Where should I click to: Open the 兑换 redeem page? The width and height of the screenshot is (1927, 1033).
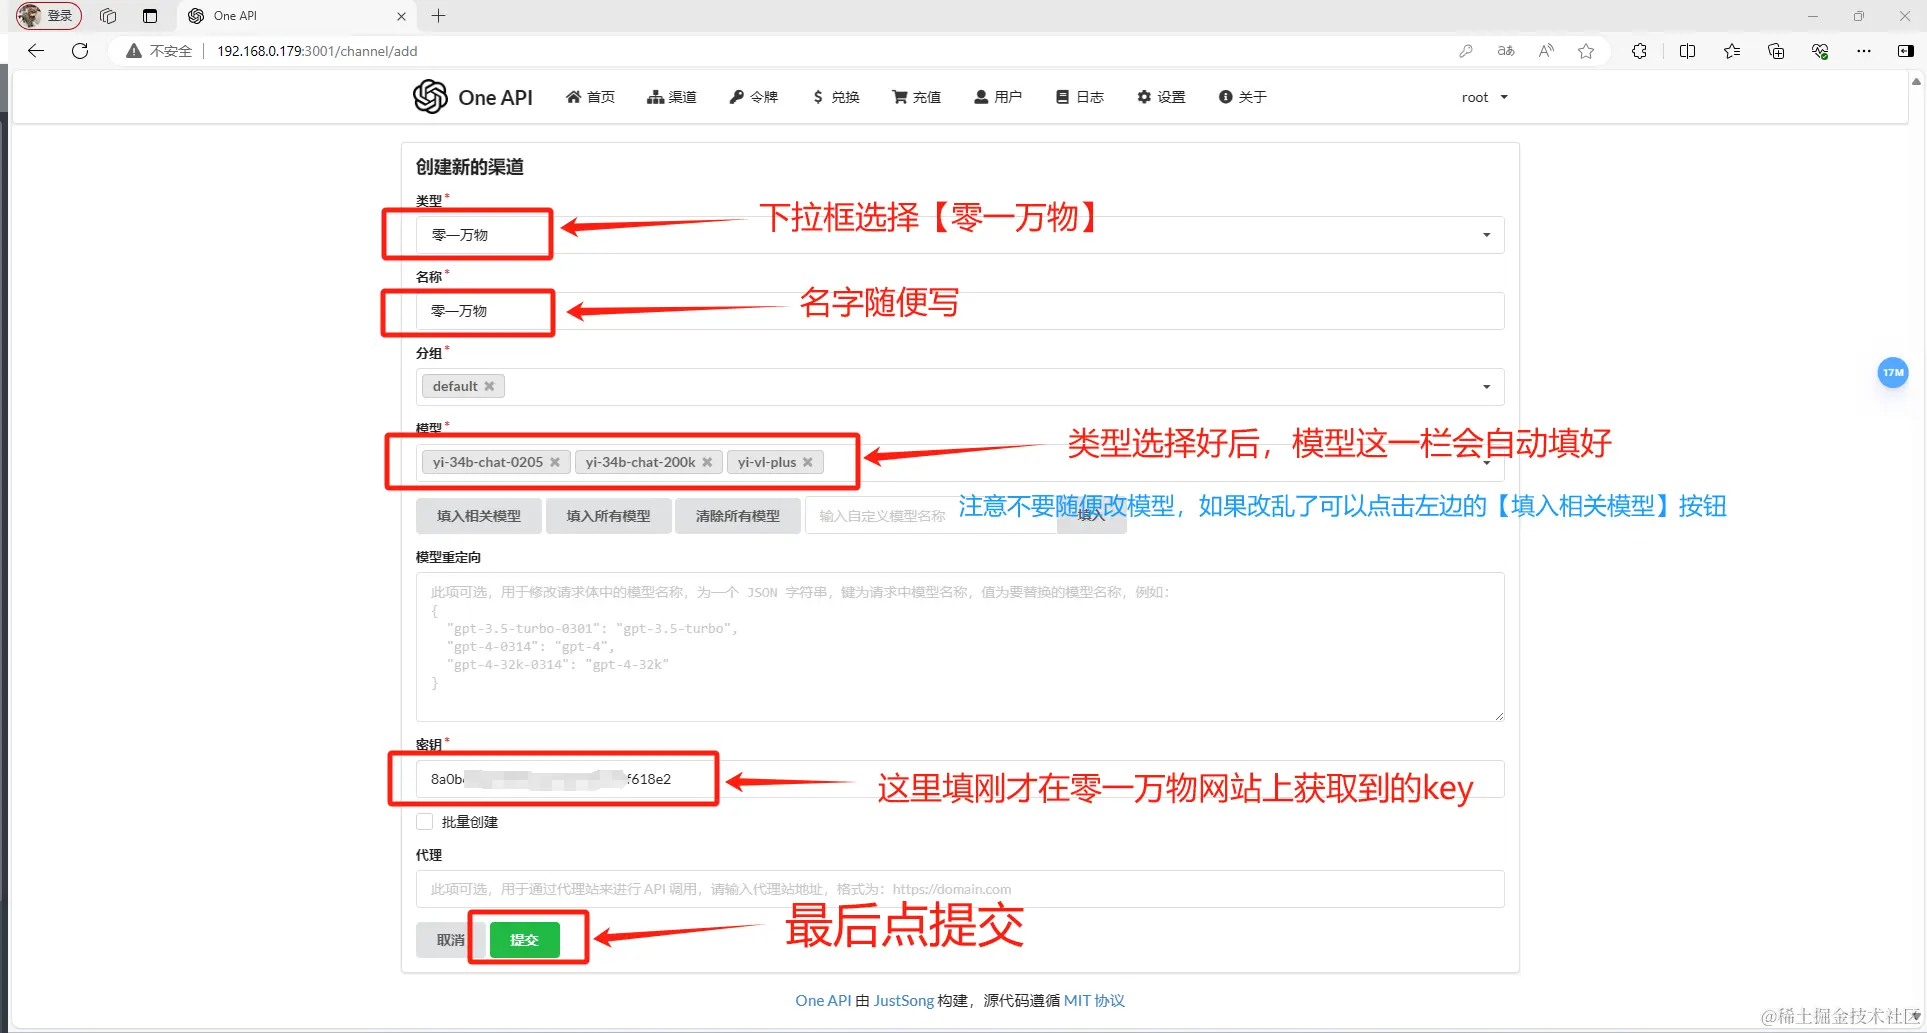pos(836,97)
